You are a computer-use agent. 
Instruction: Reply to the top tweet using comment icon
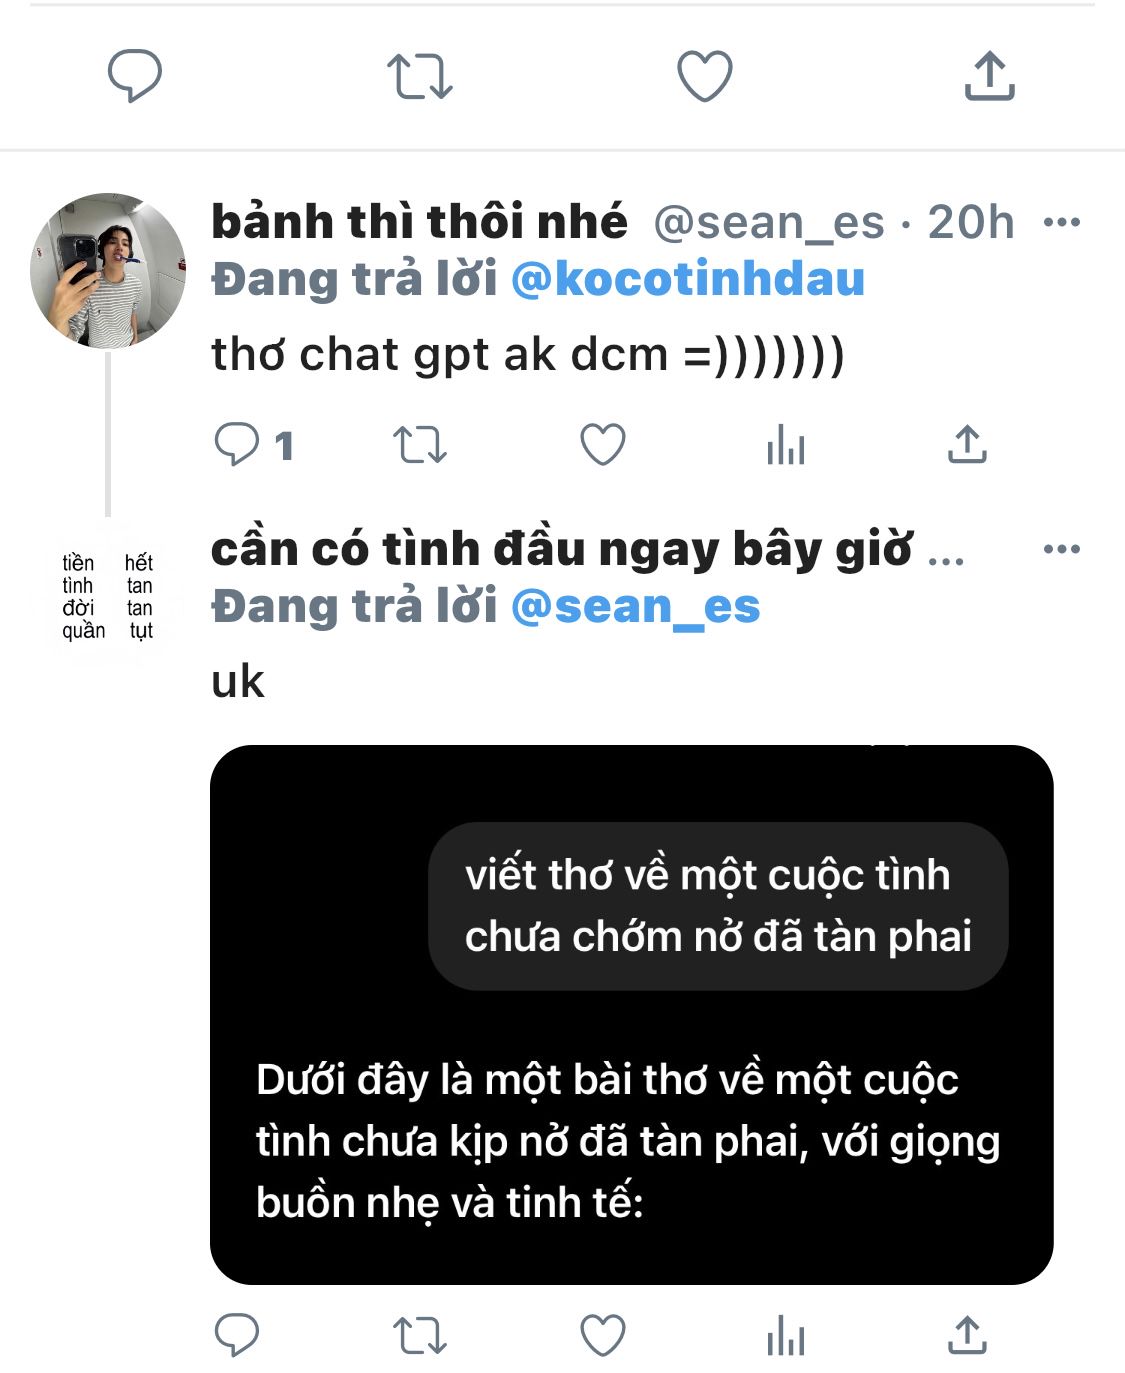(135, 77)
